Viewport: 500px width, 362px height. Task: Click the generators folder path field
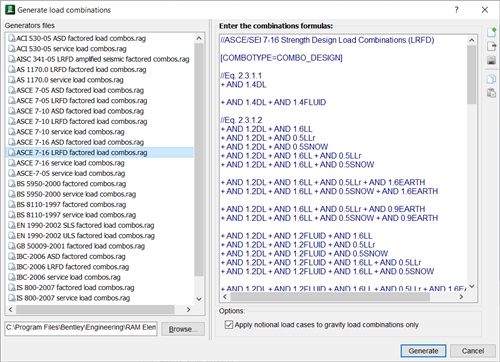click(81, 328)
